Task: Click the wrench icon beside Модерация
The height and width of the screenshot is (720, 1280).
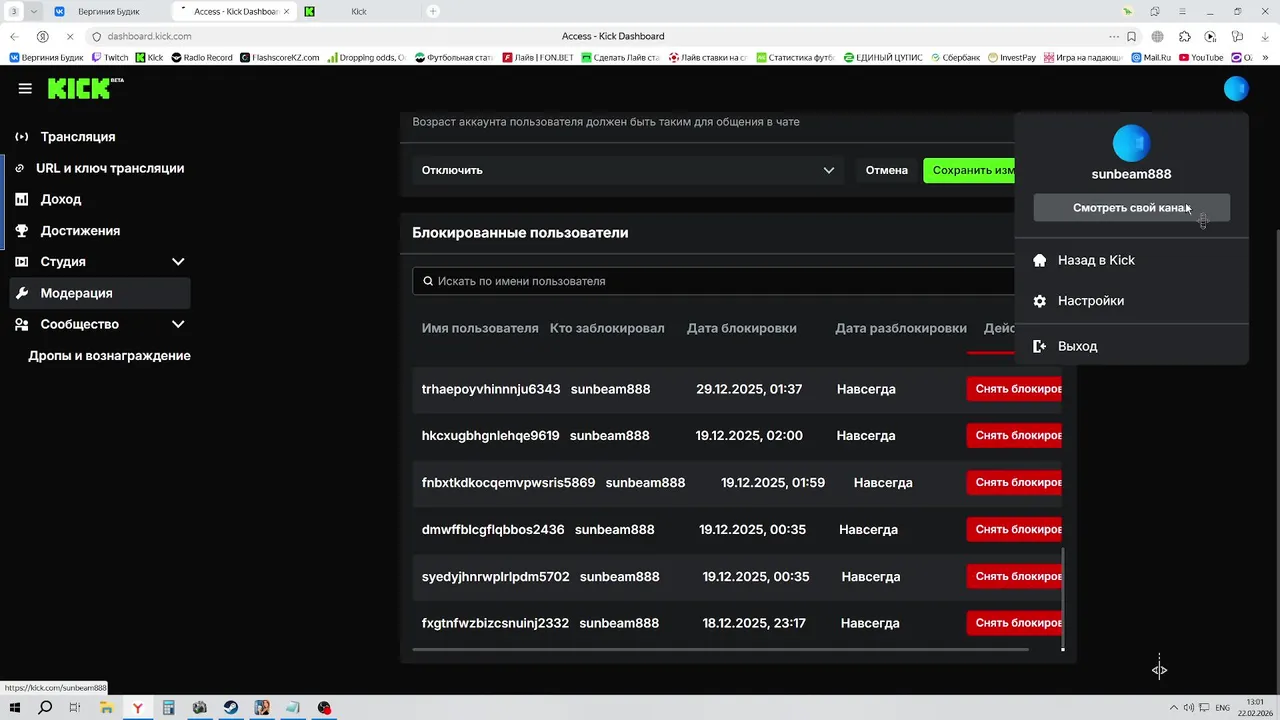Action: coord(22,293)
